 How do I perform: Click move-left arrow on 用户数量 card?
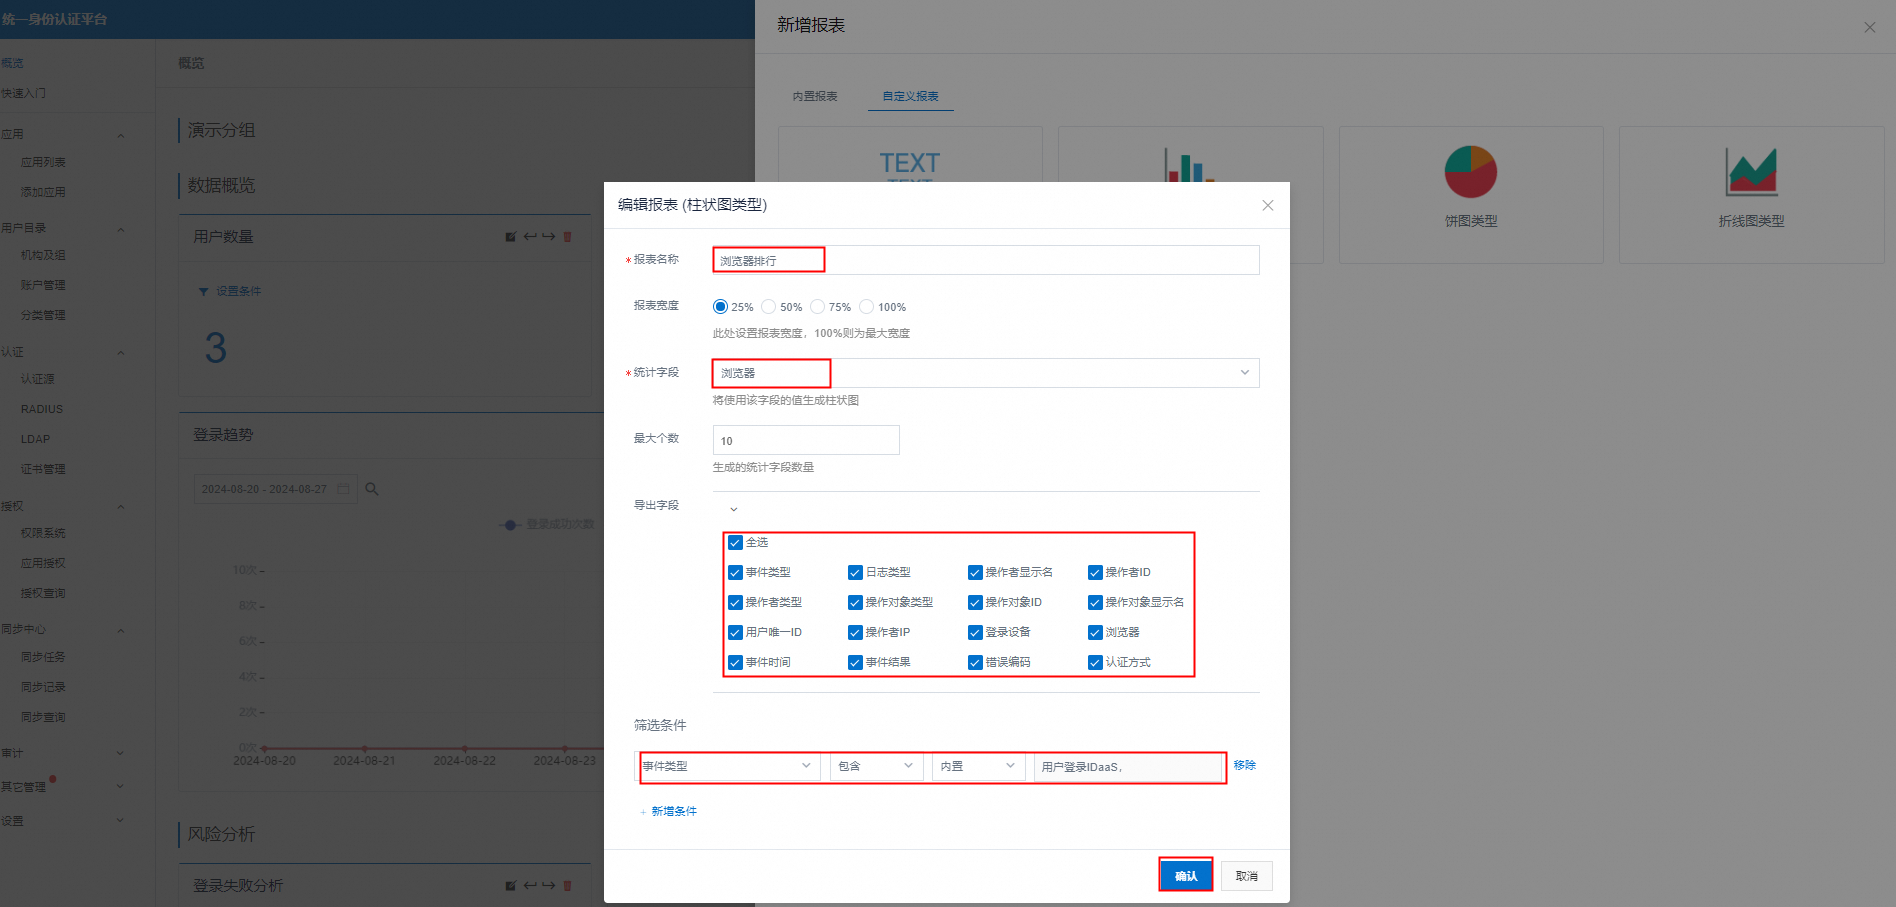click(530, 237)
